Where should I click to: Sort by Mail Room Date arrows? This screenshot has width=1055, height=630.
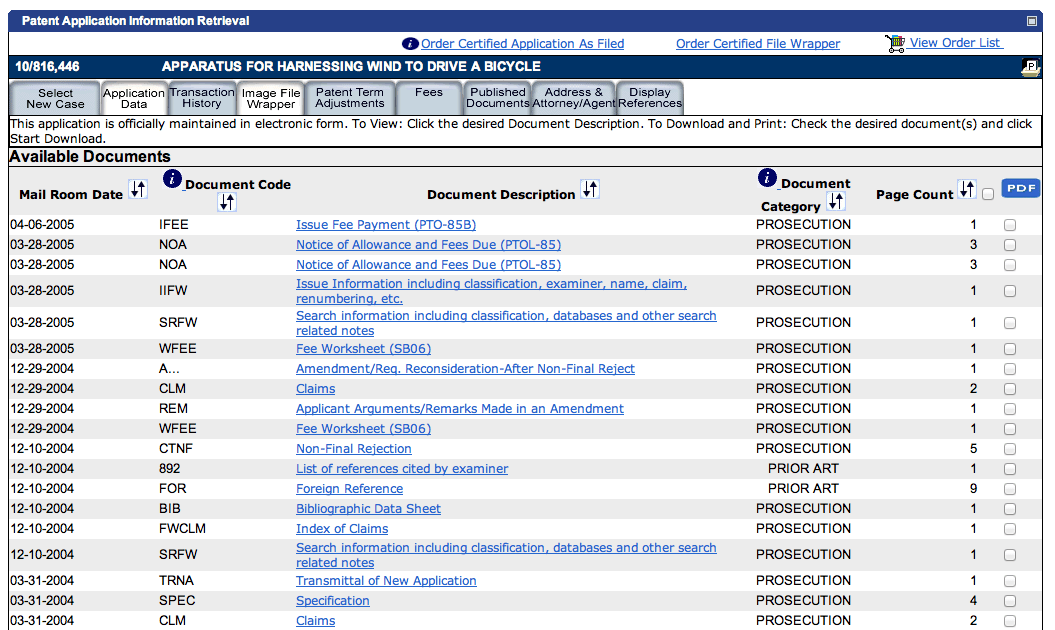(x=138, y=190)
